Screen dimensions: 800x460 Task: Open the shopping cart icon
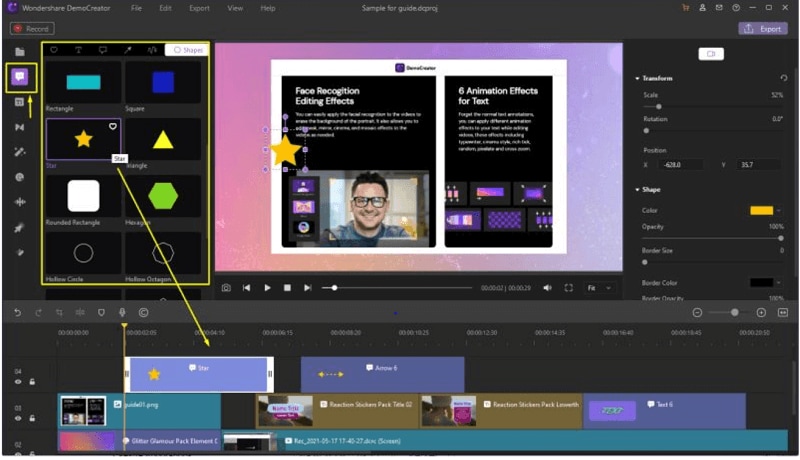tap(685, 8)
